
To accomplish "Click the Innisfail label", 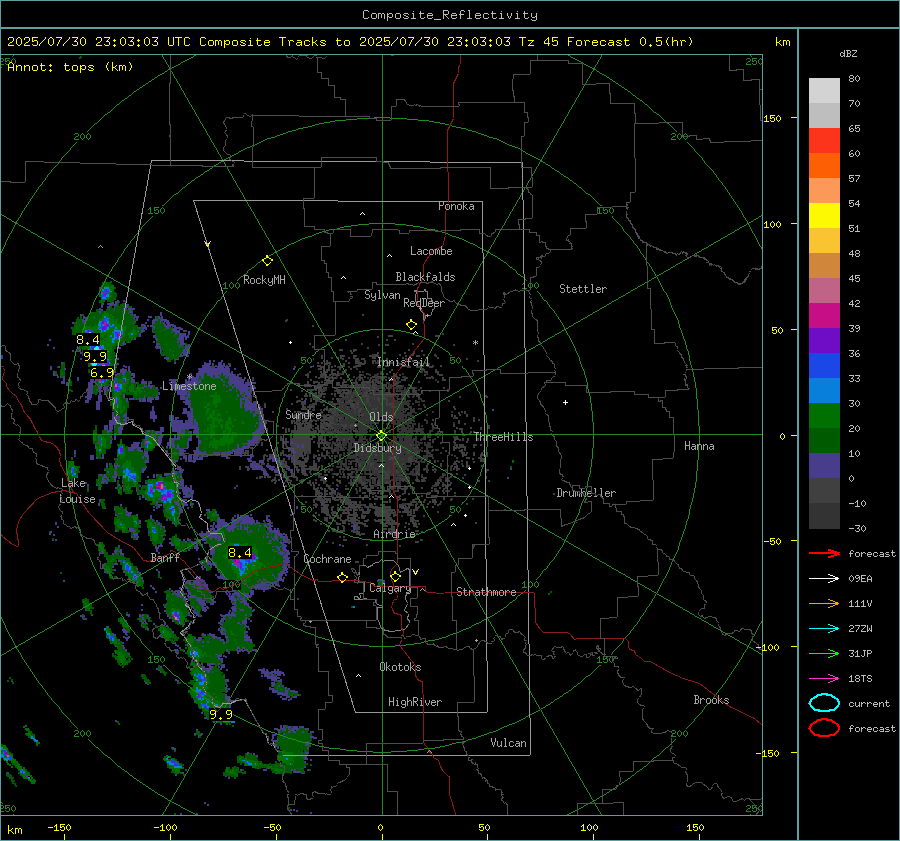I will tap(404, 362).
